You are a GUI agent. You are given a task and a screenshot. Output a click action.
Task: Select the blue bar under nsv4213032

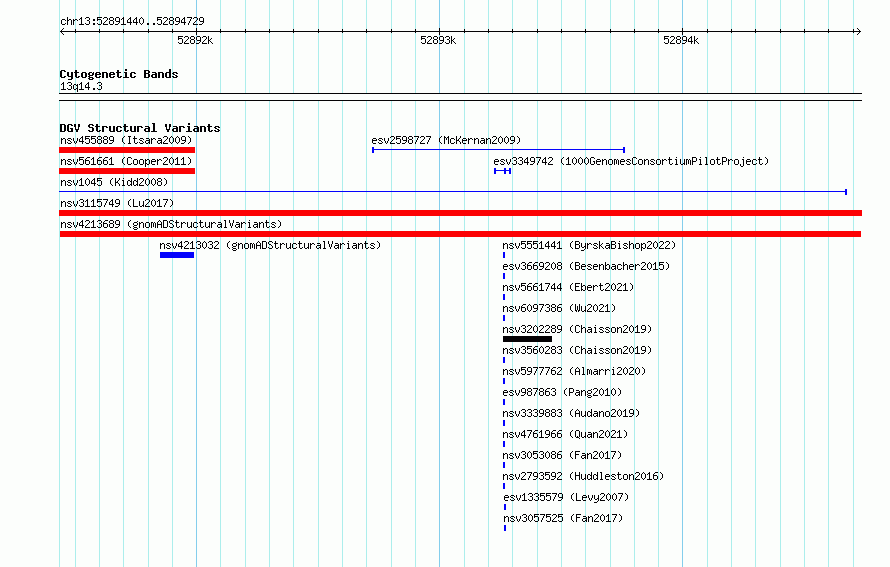(177, 255)
